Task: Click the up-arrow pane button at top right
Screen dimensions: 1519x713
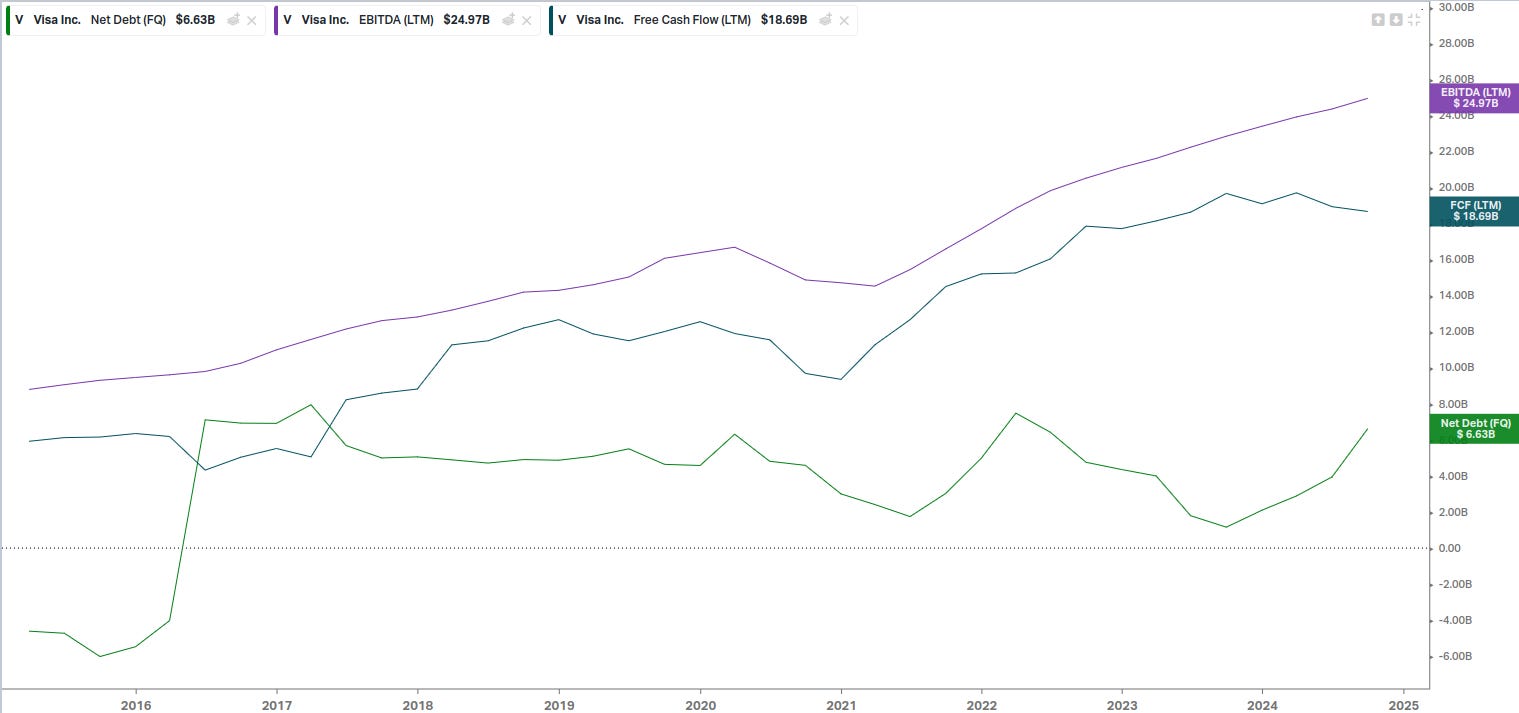Action: (x=1378, y=20)
